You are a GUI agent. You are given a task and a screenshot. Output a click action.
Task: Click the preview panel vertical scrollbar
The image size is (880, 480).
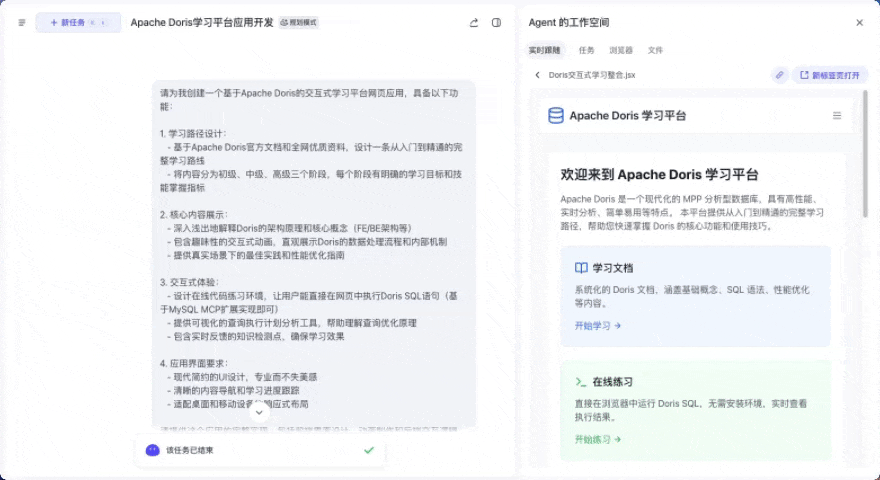865,154
